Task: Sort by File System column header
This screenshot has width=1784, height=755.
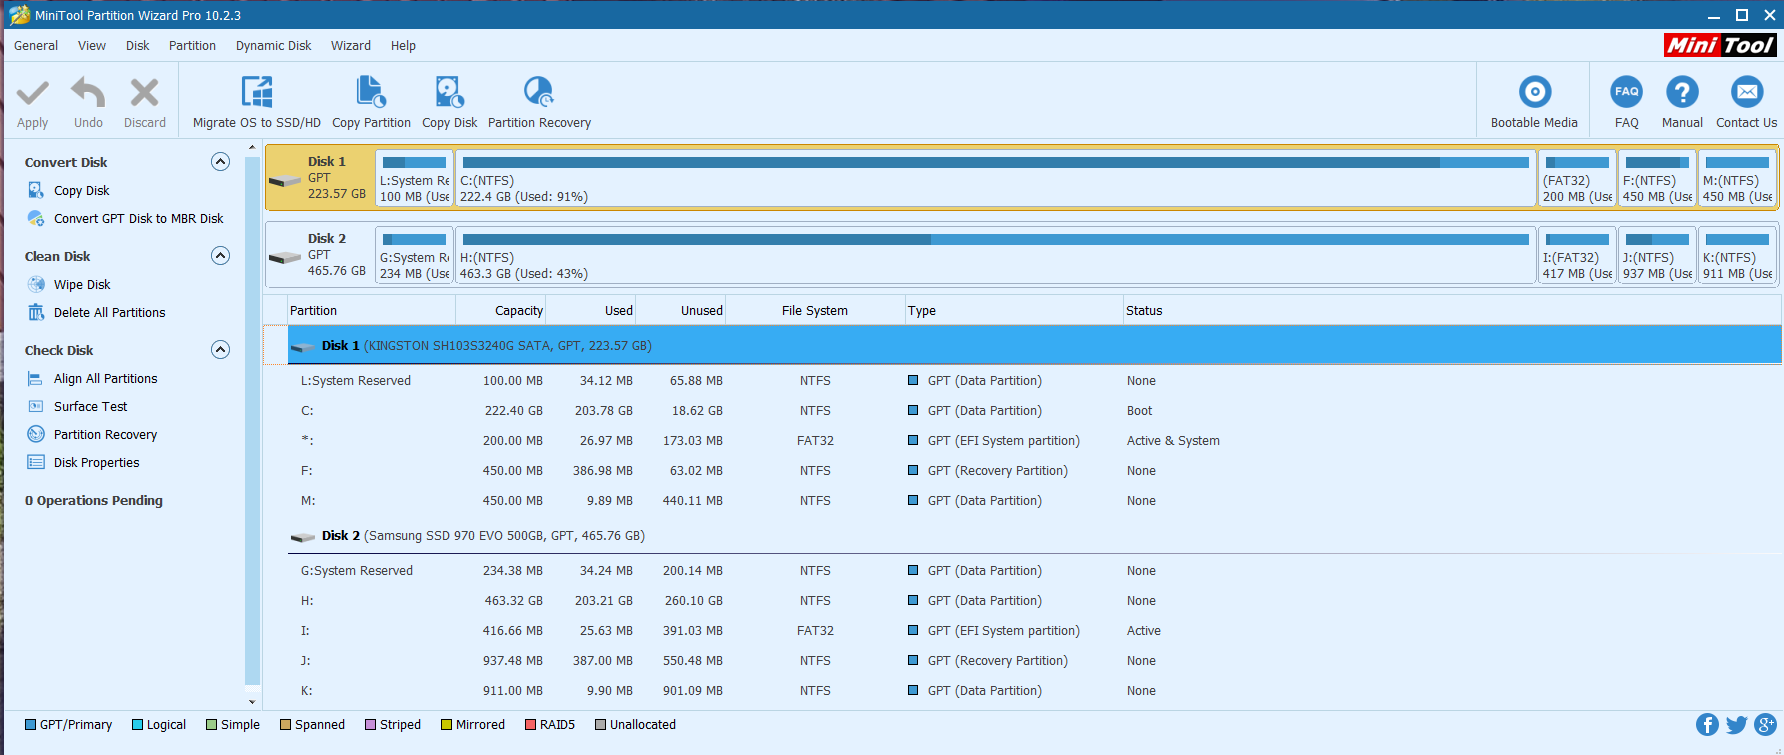Action: pos(815,311)
